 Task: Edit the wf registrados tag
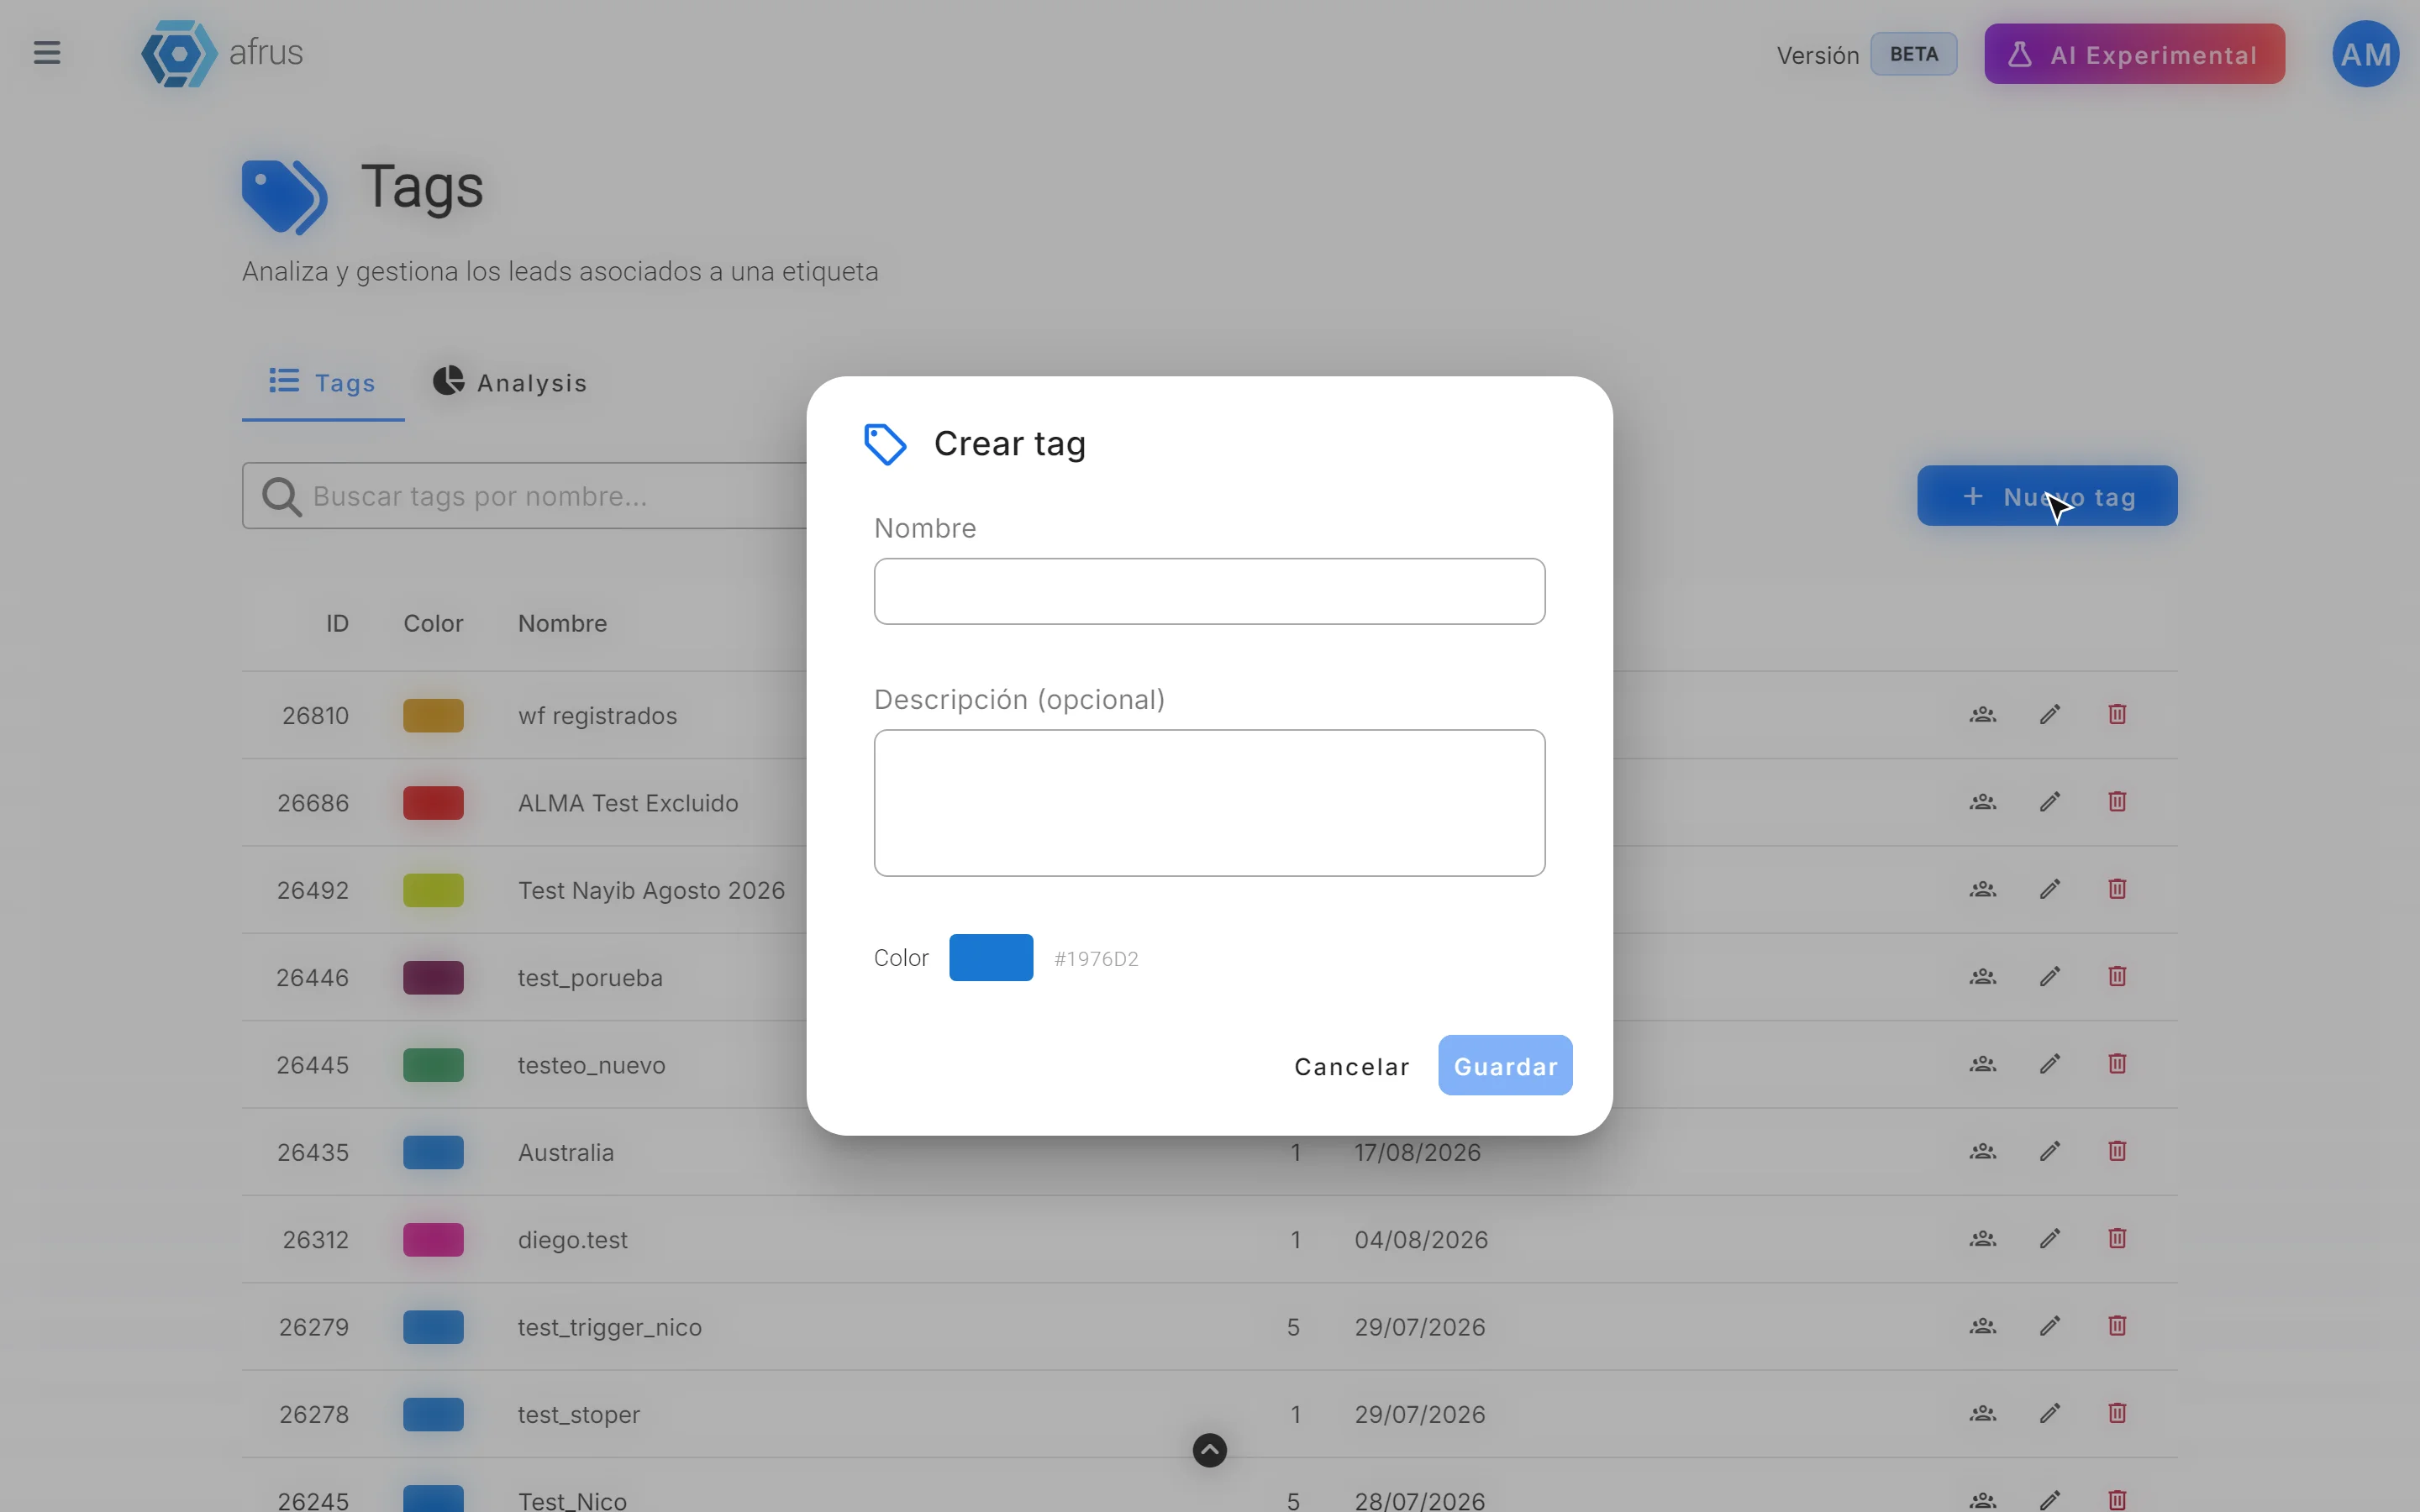(2050, 715)
